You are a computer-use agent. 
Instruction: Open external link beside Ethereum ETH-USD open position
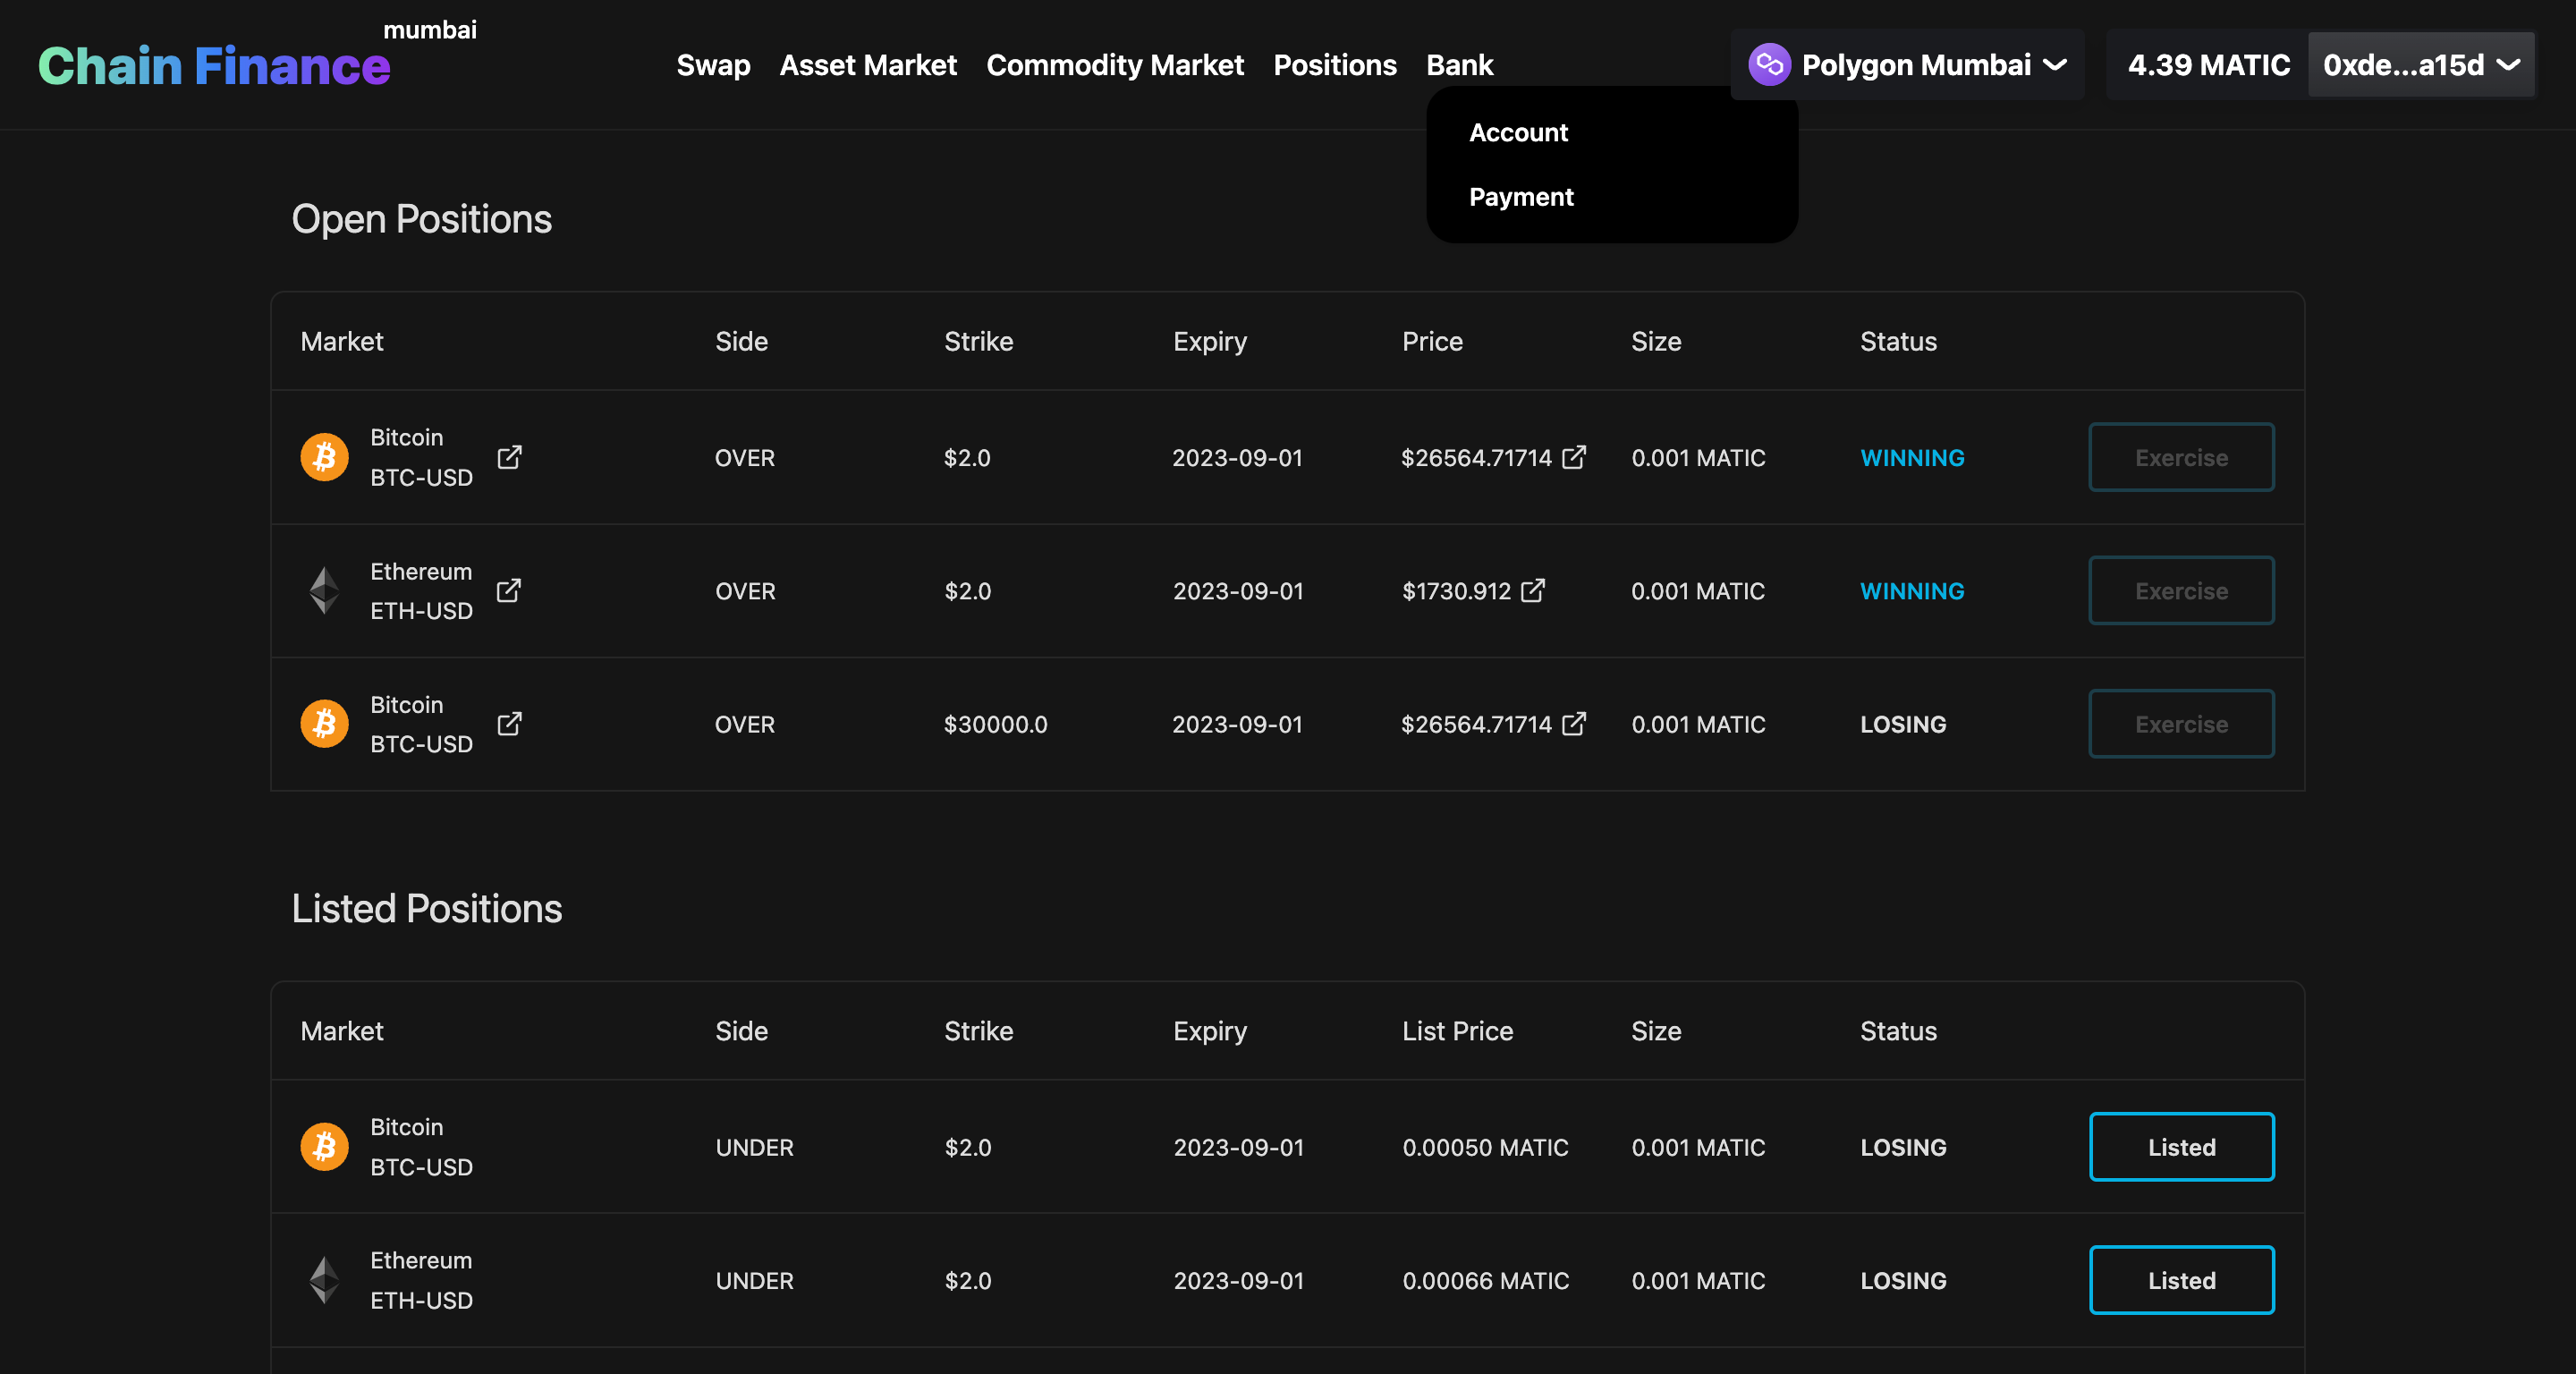[509, 590]
